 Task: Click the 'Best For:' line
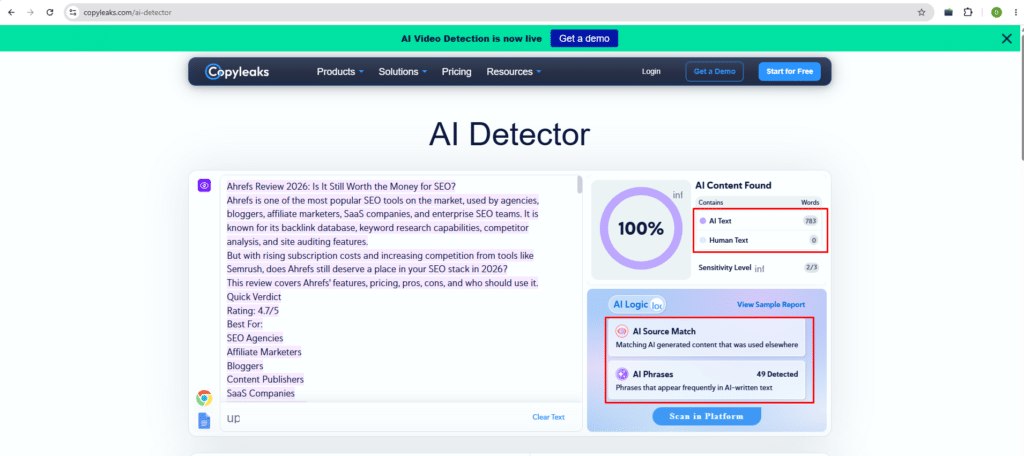[244, 324]
